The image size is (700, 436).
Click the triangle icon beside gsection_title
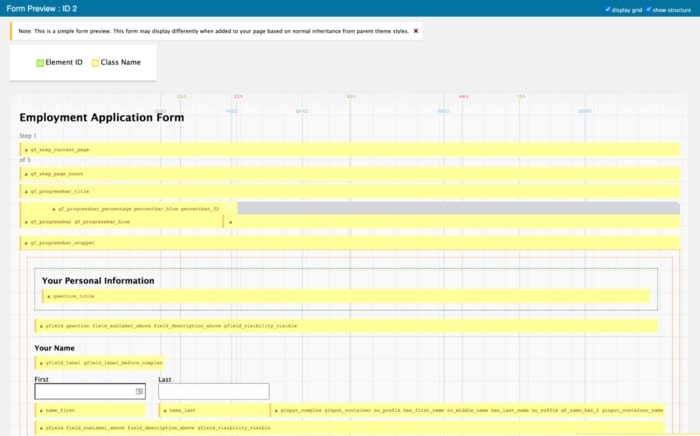49,296
